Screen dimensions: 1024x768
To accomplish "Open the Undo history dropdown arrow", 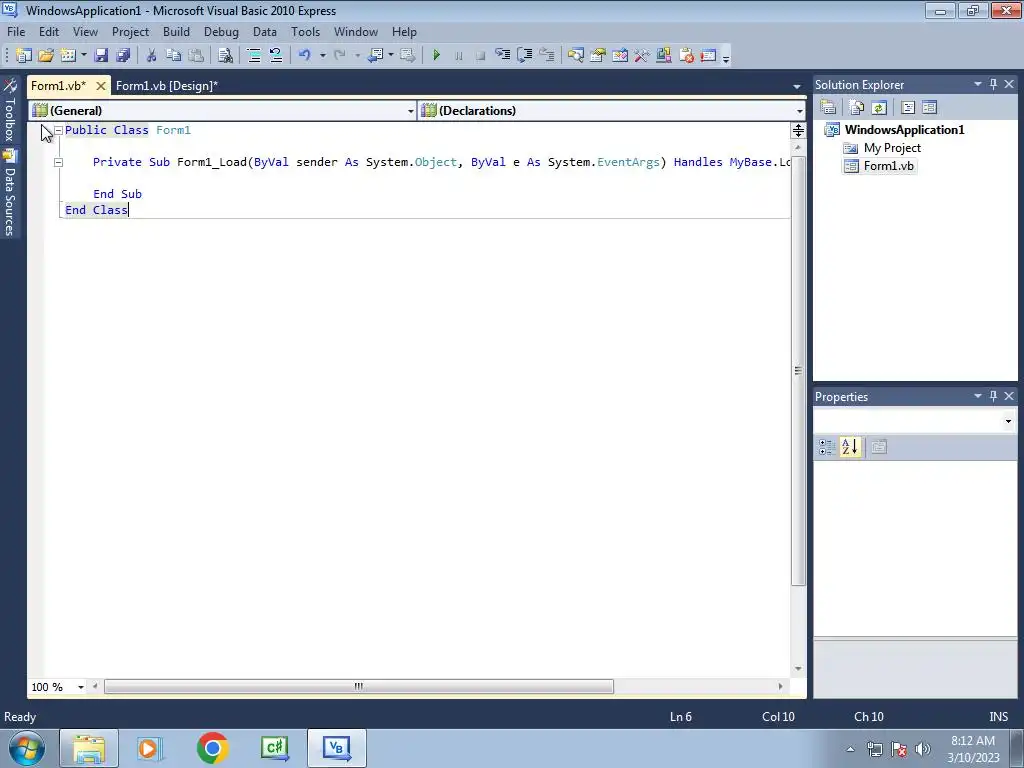I will pos(323,56).
